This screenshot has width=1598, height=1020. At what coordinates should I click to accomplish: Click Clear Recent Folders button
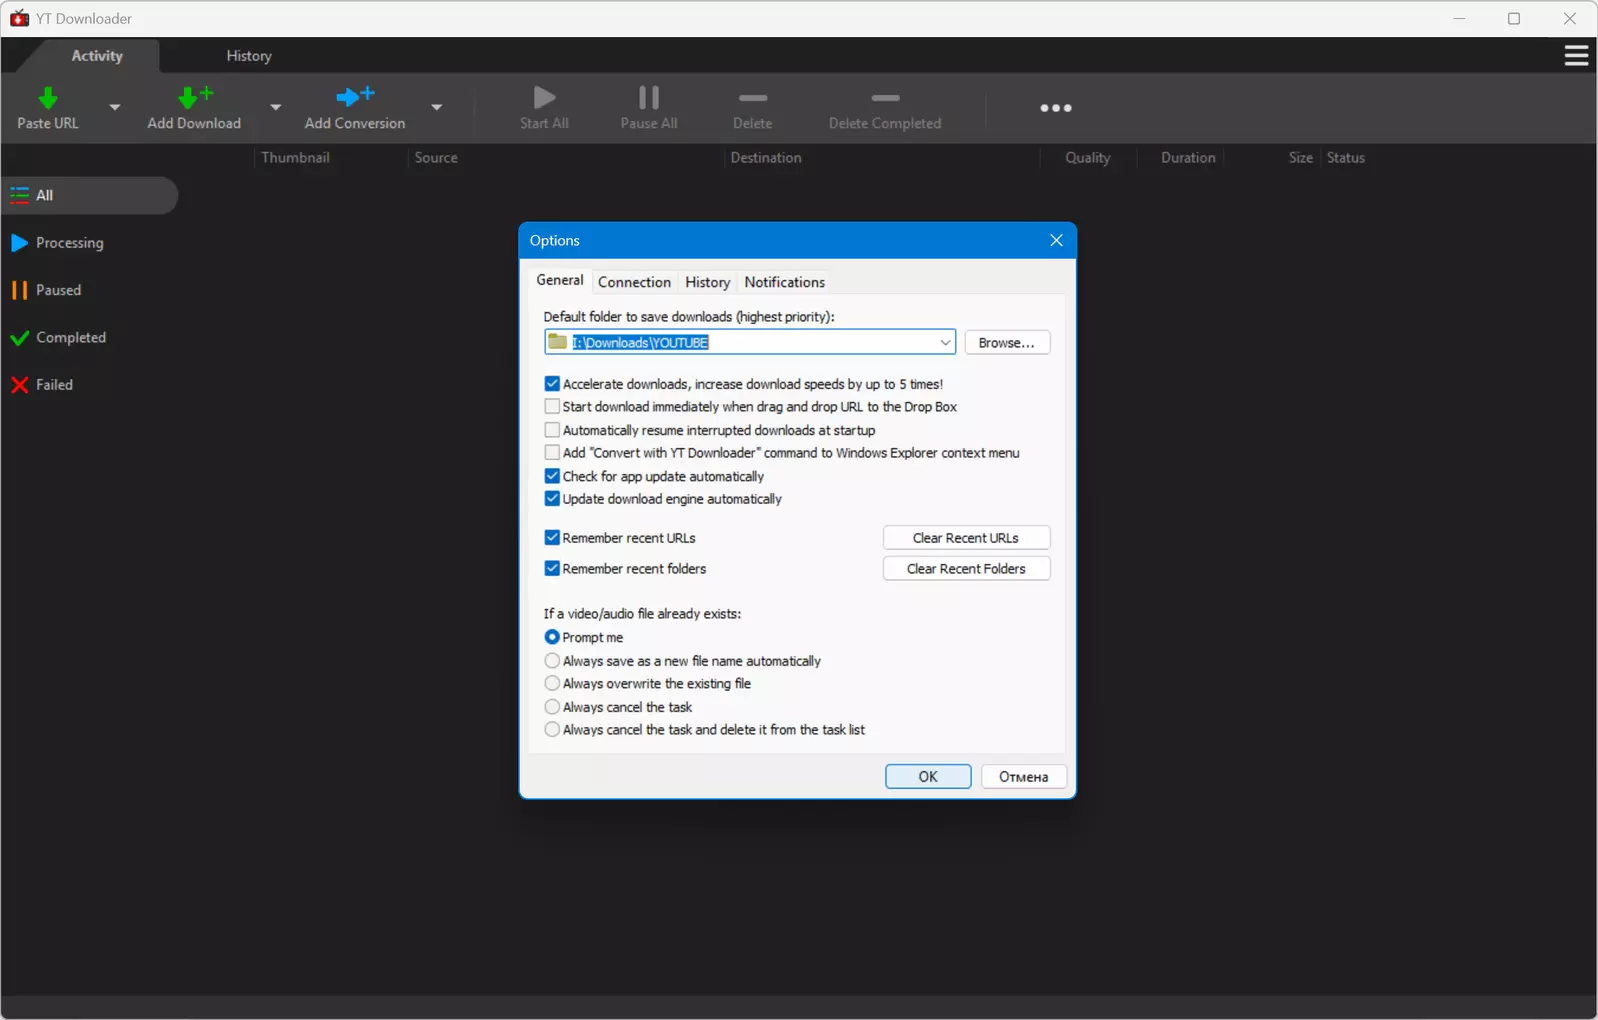pos(966,569)
